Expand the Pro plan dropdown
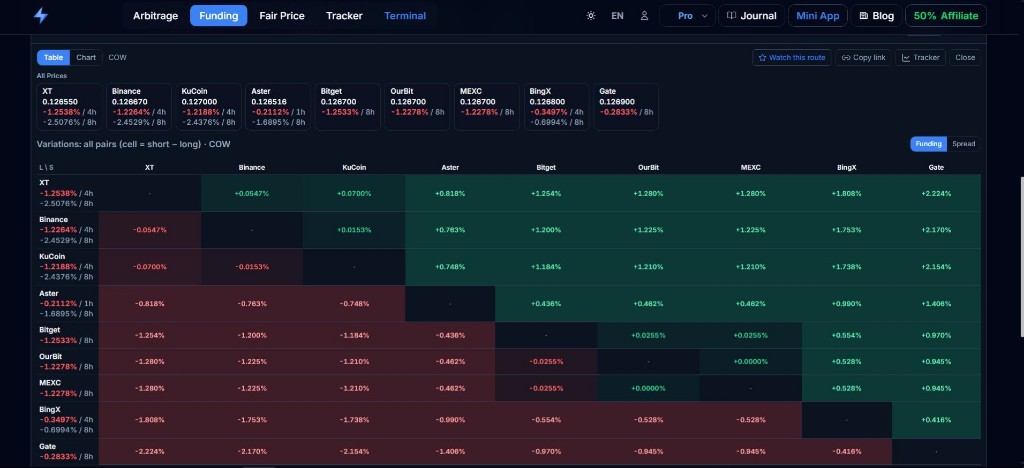This screenshot has width=1024, height=468. pos(688,16)
